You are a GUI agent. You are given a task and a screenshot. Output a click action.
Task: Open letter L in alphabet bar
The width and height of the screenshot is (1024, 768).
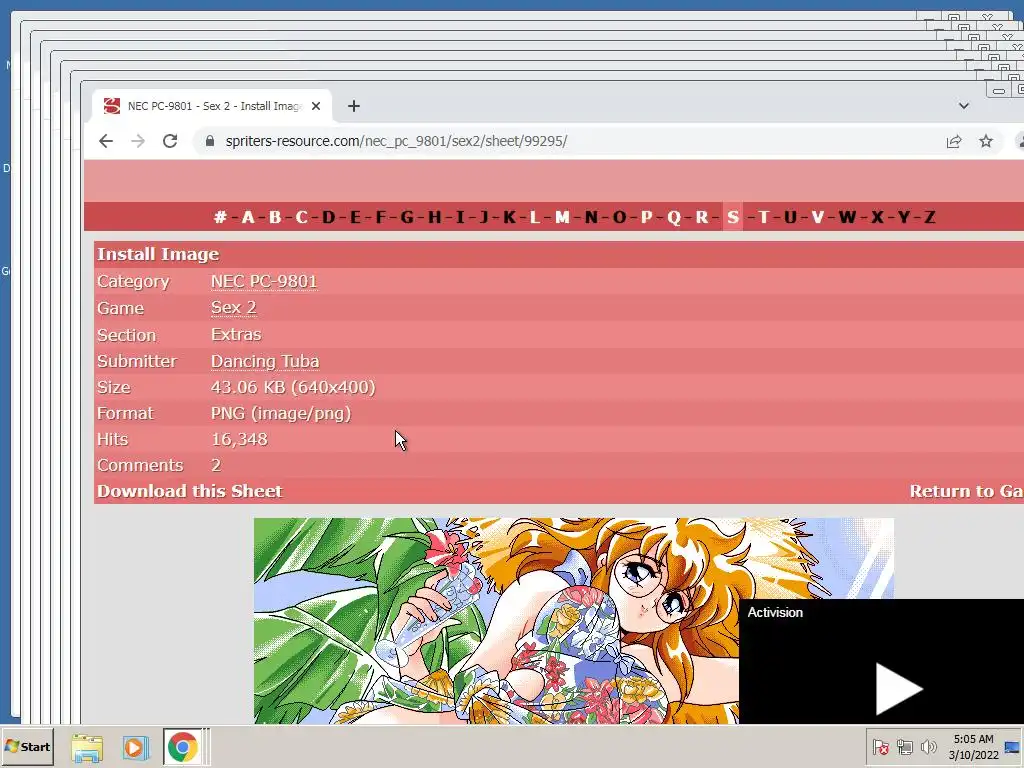coord(534,217)
